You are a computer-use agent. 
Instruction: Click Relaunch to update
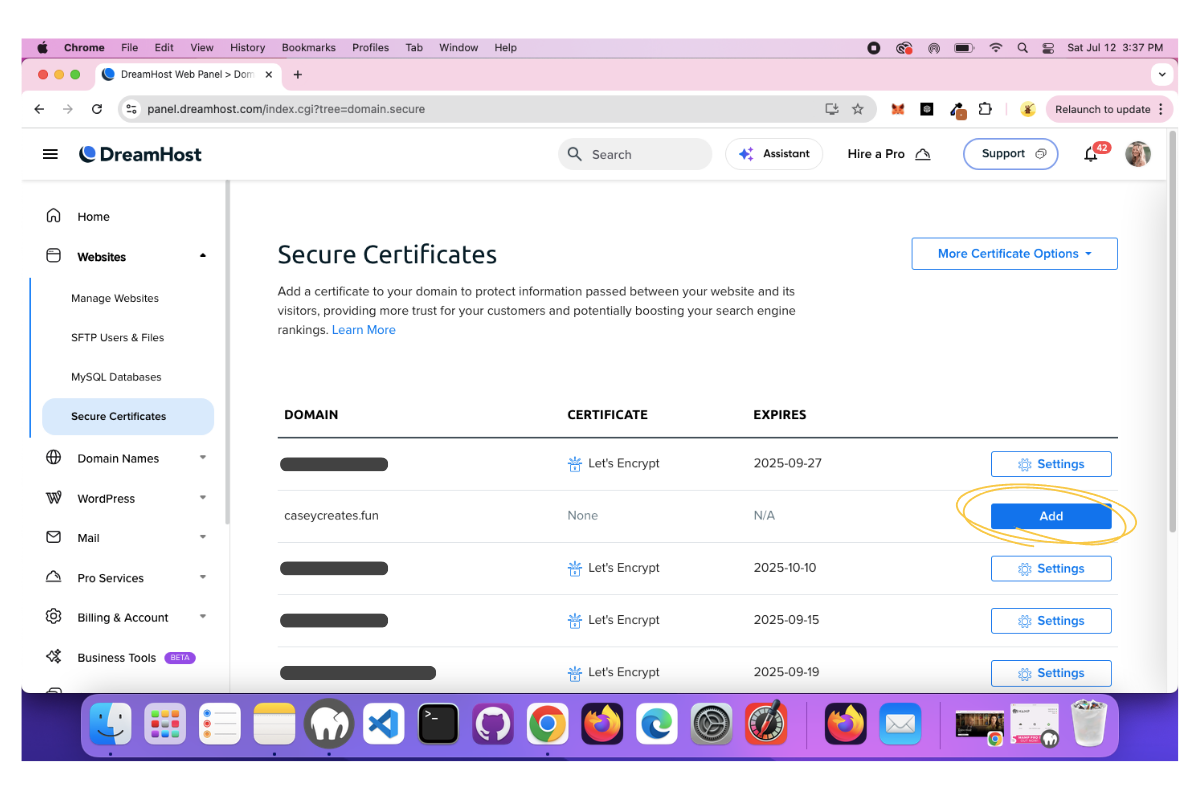pos(1107,109)
